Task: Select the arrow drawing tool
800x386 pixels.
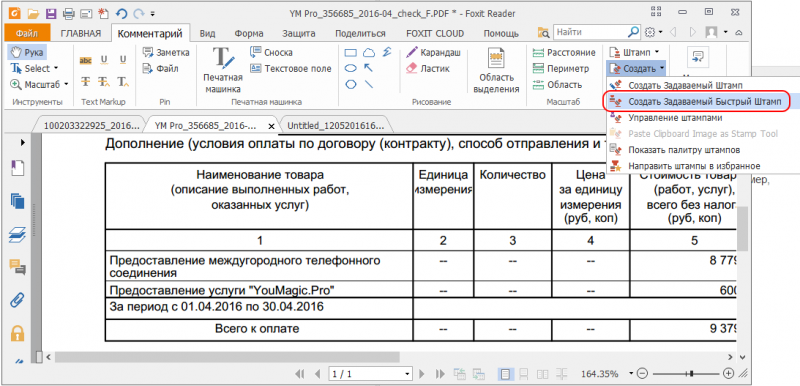Action: (368, 68)
